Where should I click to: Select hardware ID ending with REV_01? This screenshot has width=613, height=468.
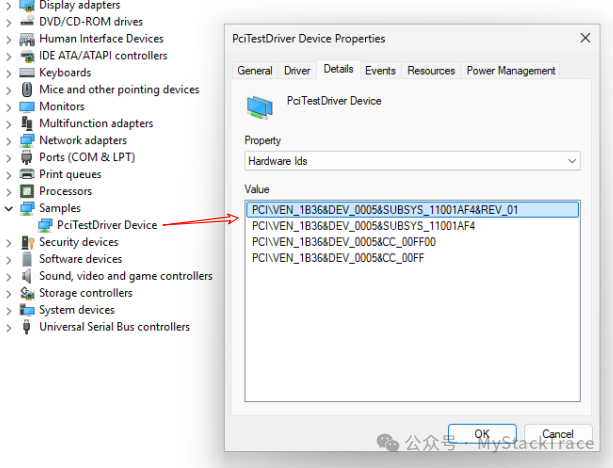tap(412, 210)
